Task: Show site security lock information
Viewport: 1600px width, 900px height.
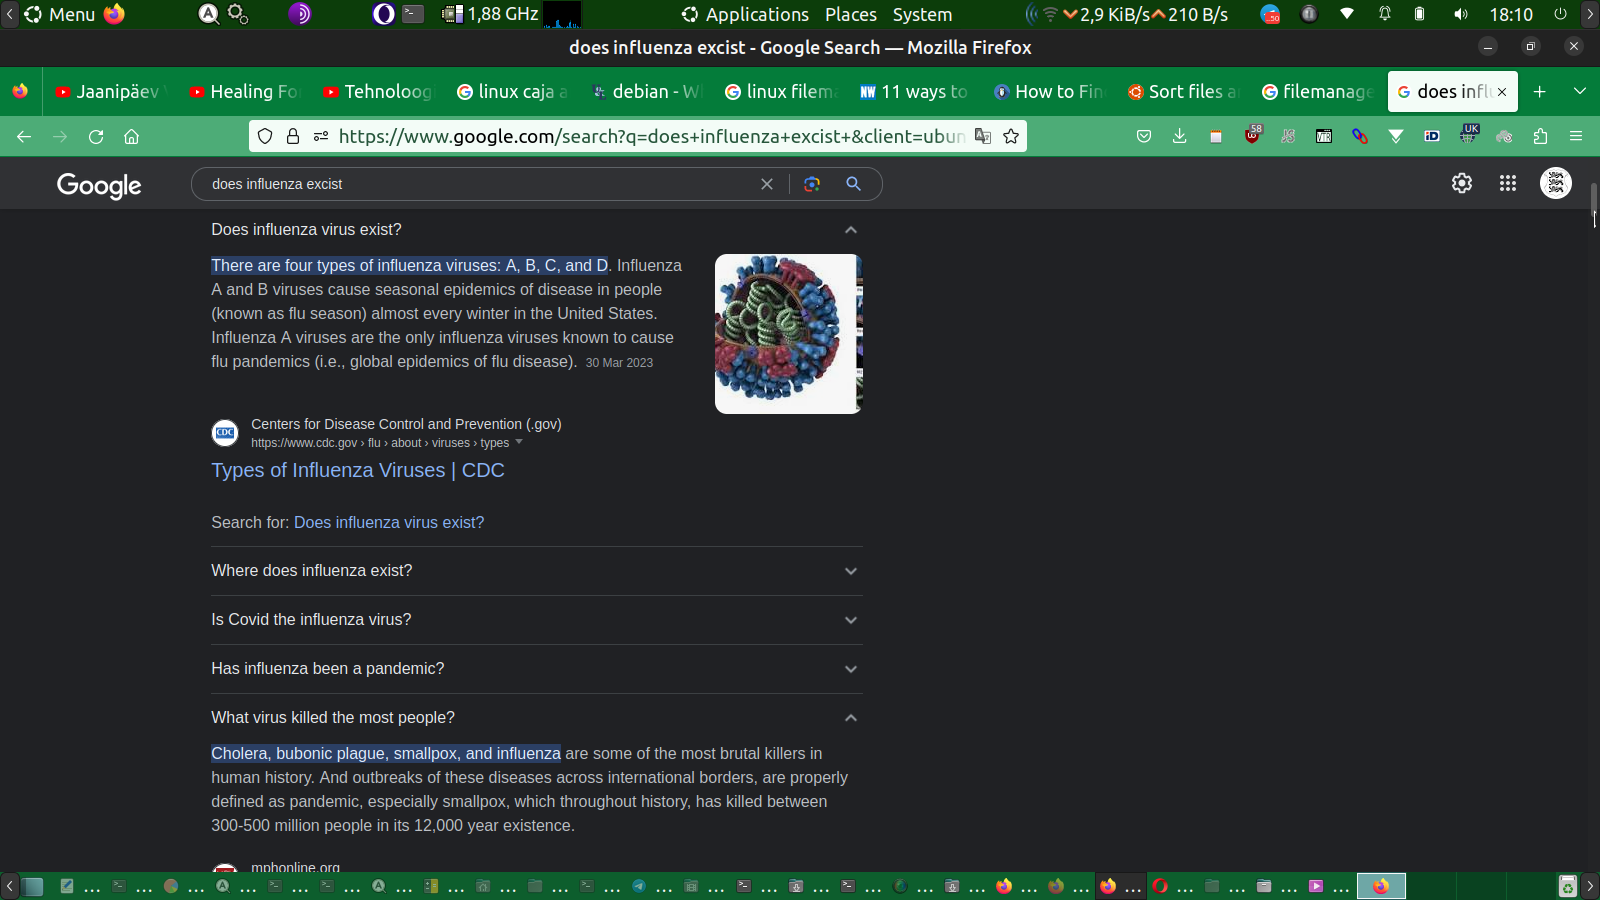Action: point(293,136)
